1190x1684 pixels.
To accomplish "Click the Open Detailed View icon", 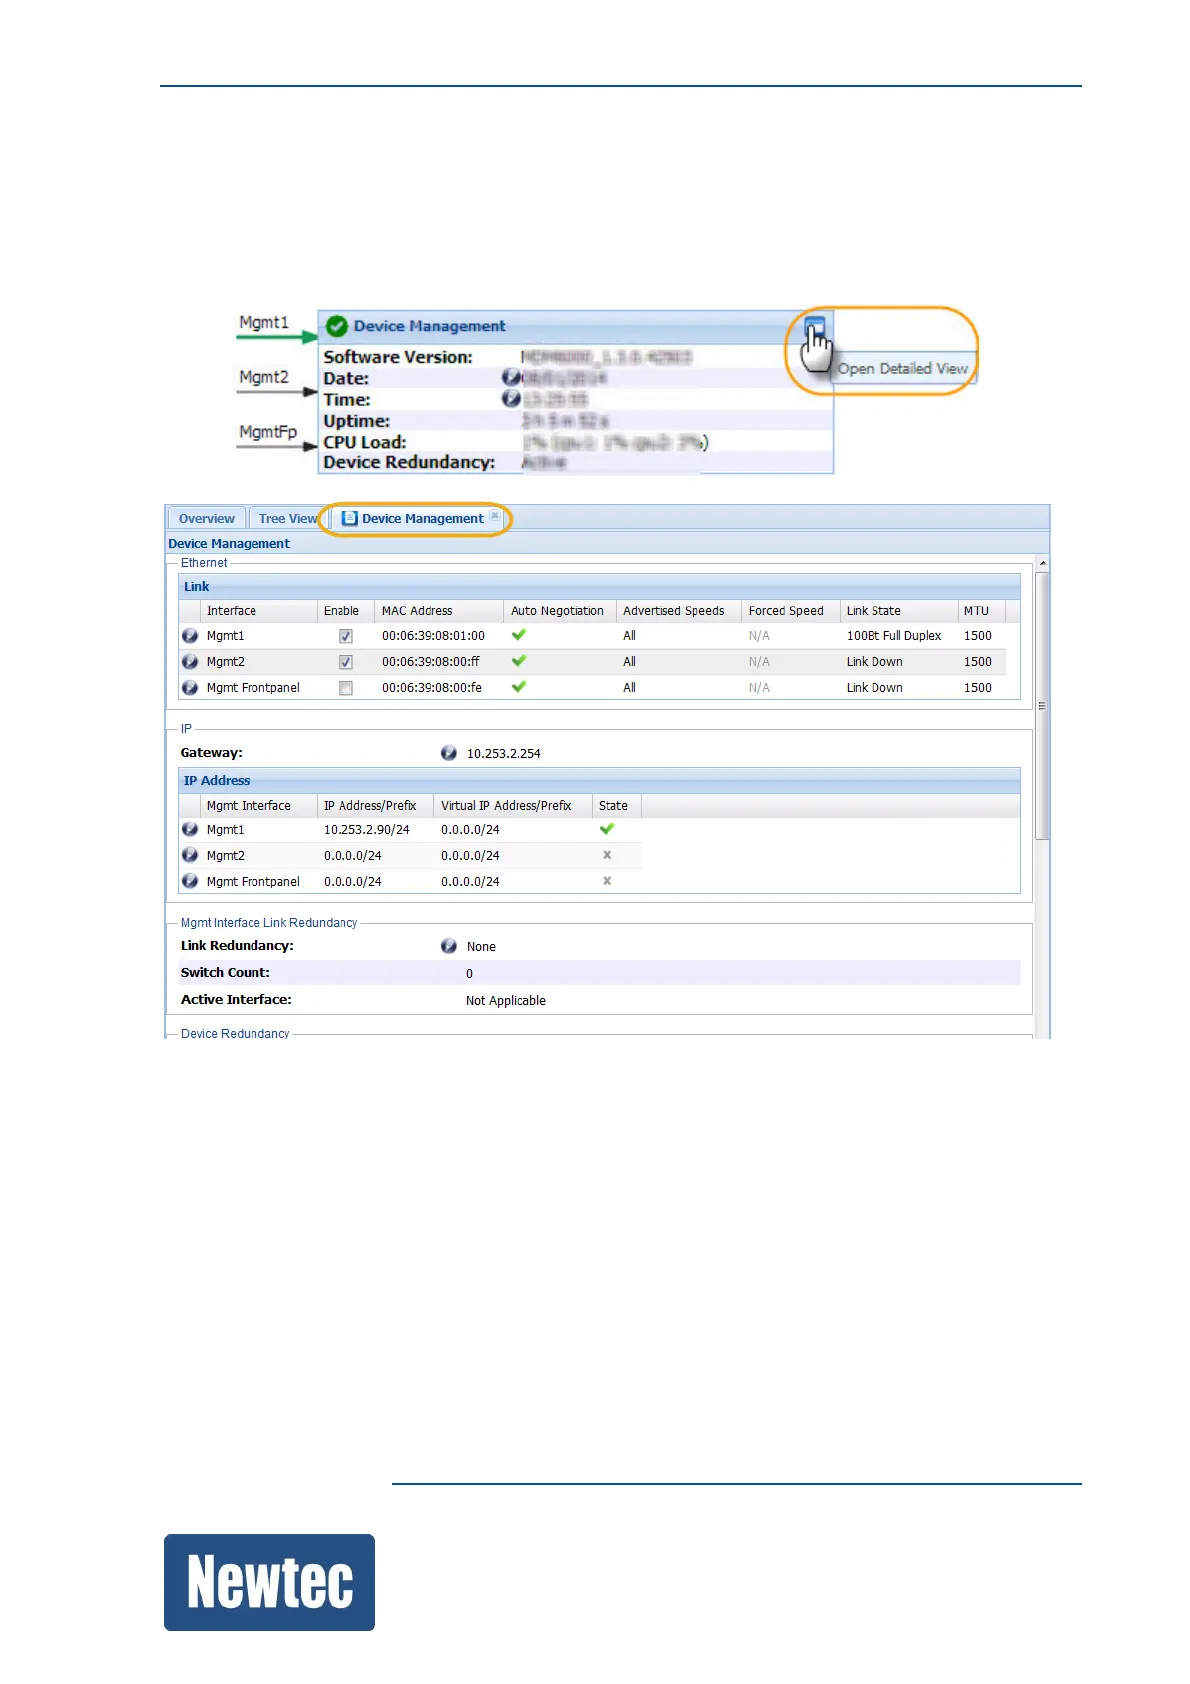I will [814, 327].
